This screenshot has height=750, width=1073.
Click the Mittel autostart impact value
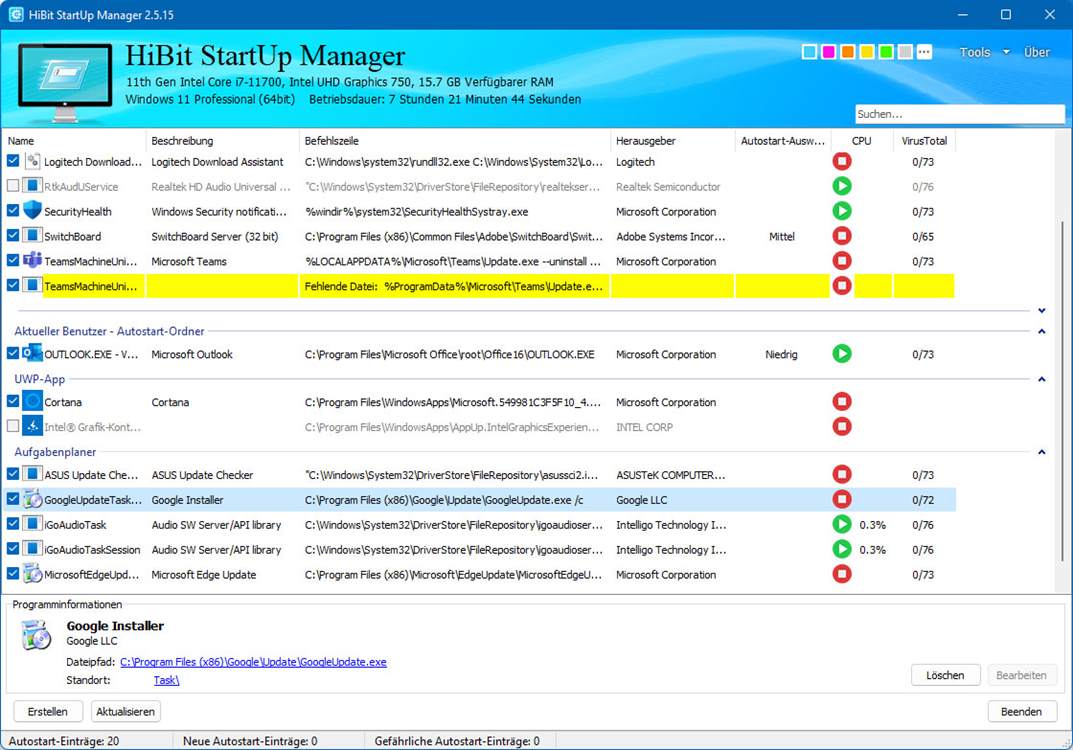click(x=781, y=237)
